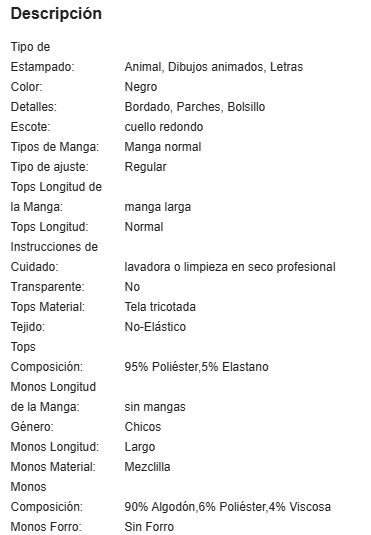Click the 'Tops Longitud:' label
This screenshot has width=371, height=535.
pyautogui.click(x=49, y=227)
